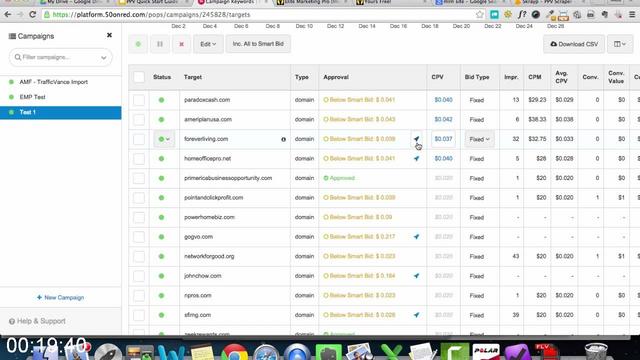Click smart bid arrow icon for gogvo.com
Screen dimensions: 640x360
click(416, 237)
